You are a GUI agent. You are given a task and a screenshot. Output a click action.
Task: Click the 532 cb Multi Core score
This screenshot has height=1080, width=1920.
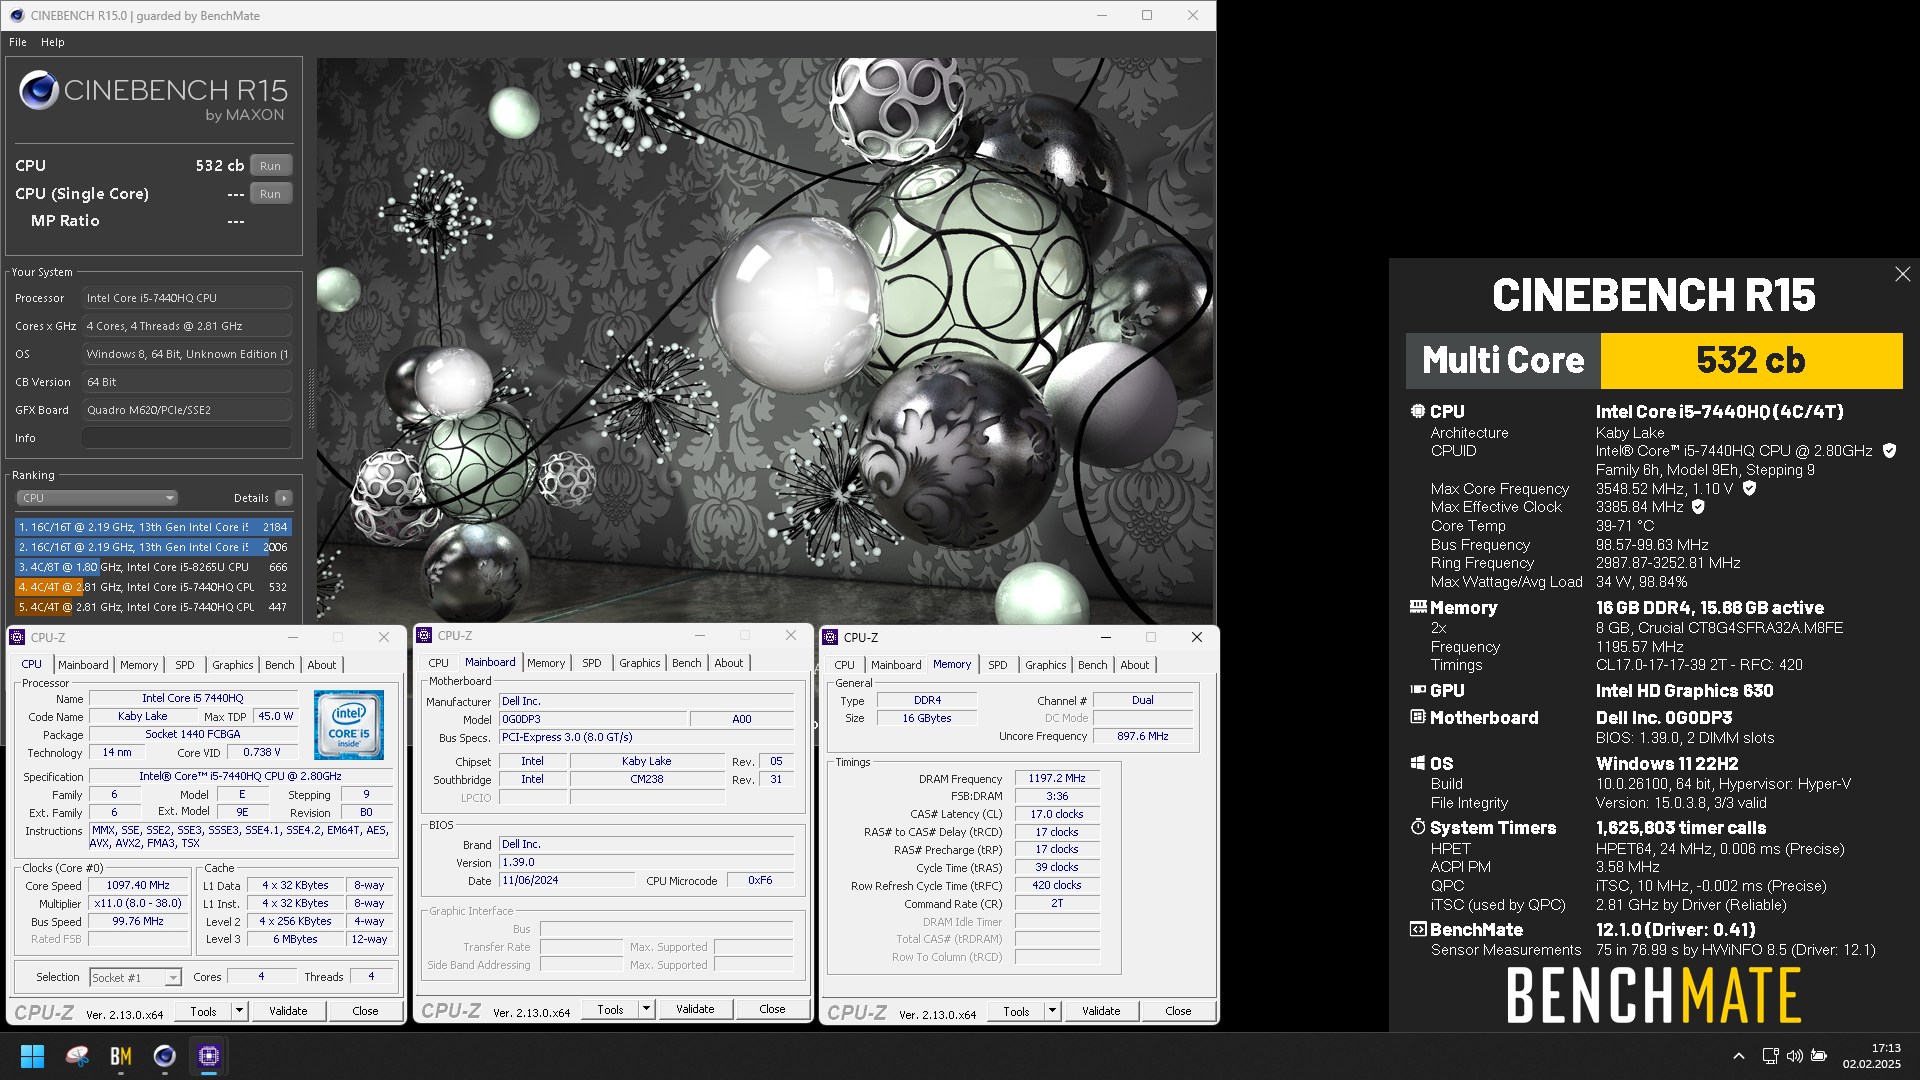(x=1751, y=360)
